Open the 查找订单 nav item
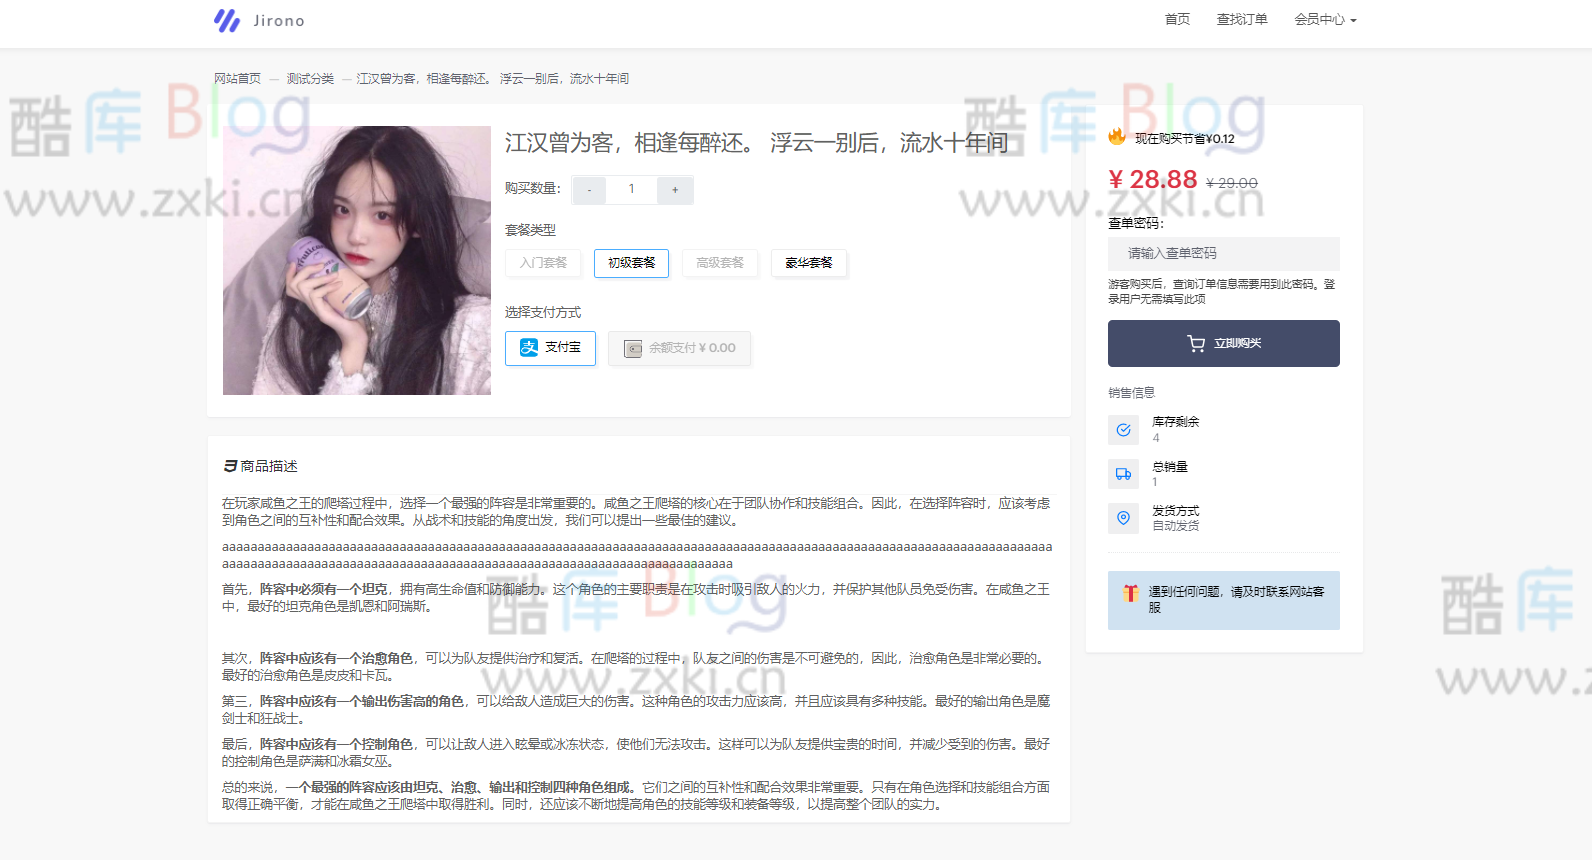The image size is (1592, 860). 1242,19
